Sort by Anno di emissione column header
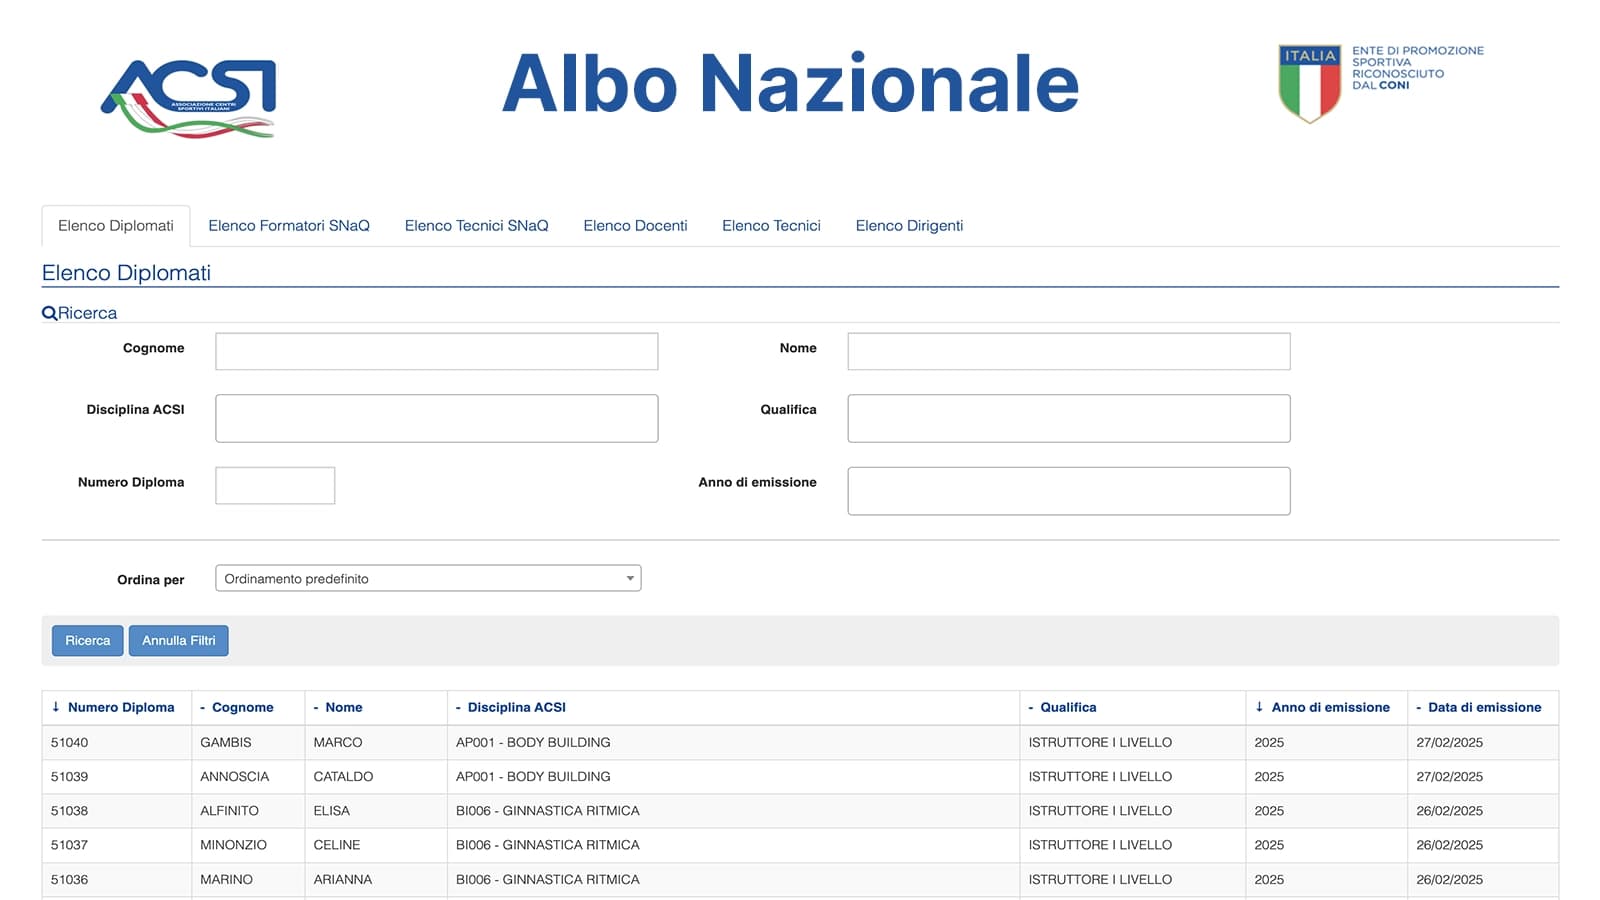 point(1330,707)
